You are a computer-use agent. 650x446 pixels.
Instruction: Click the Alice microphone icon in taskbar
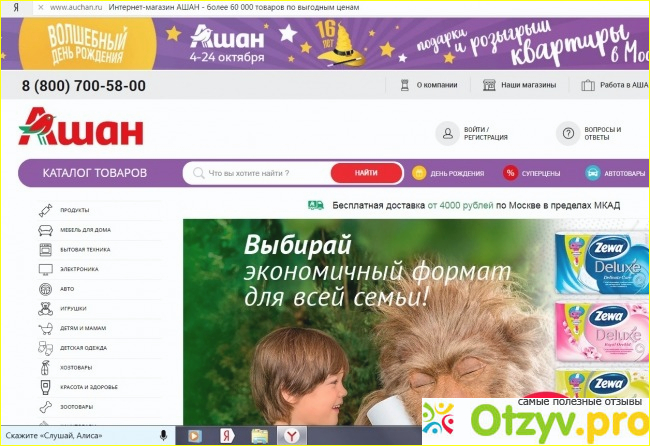click(x=163, y=436)
